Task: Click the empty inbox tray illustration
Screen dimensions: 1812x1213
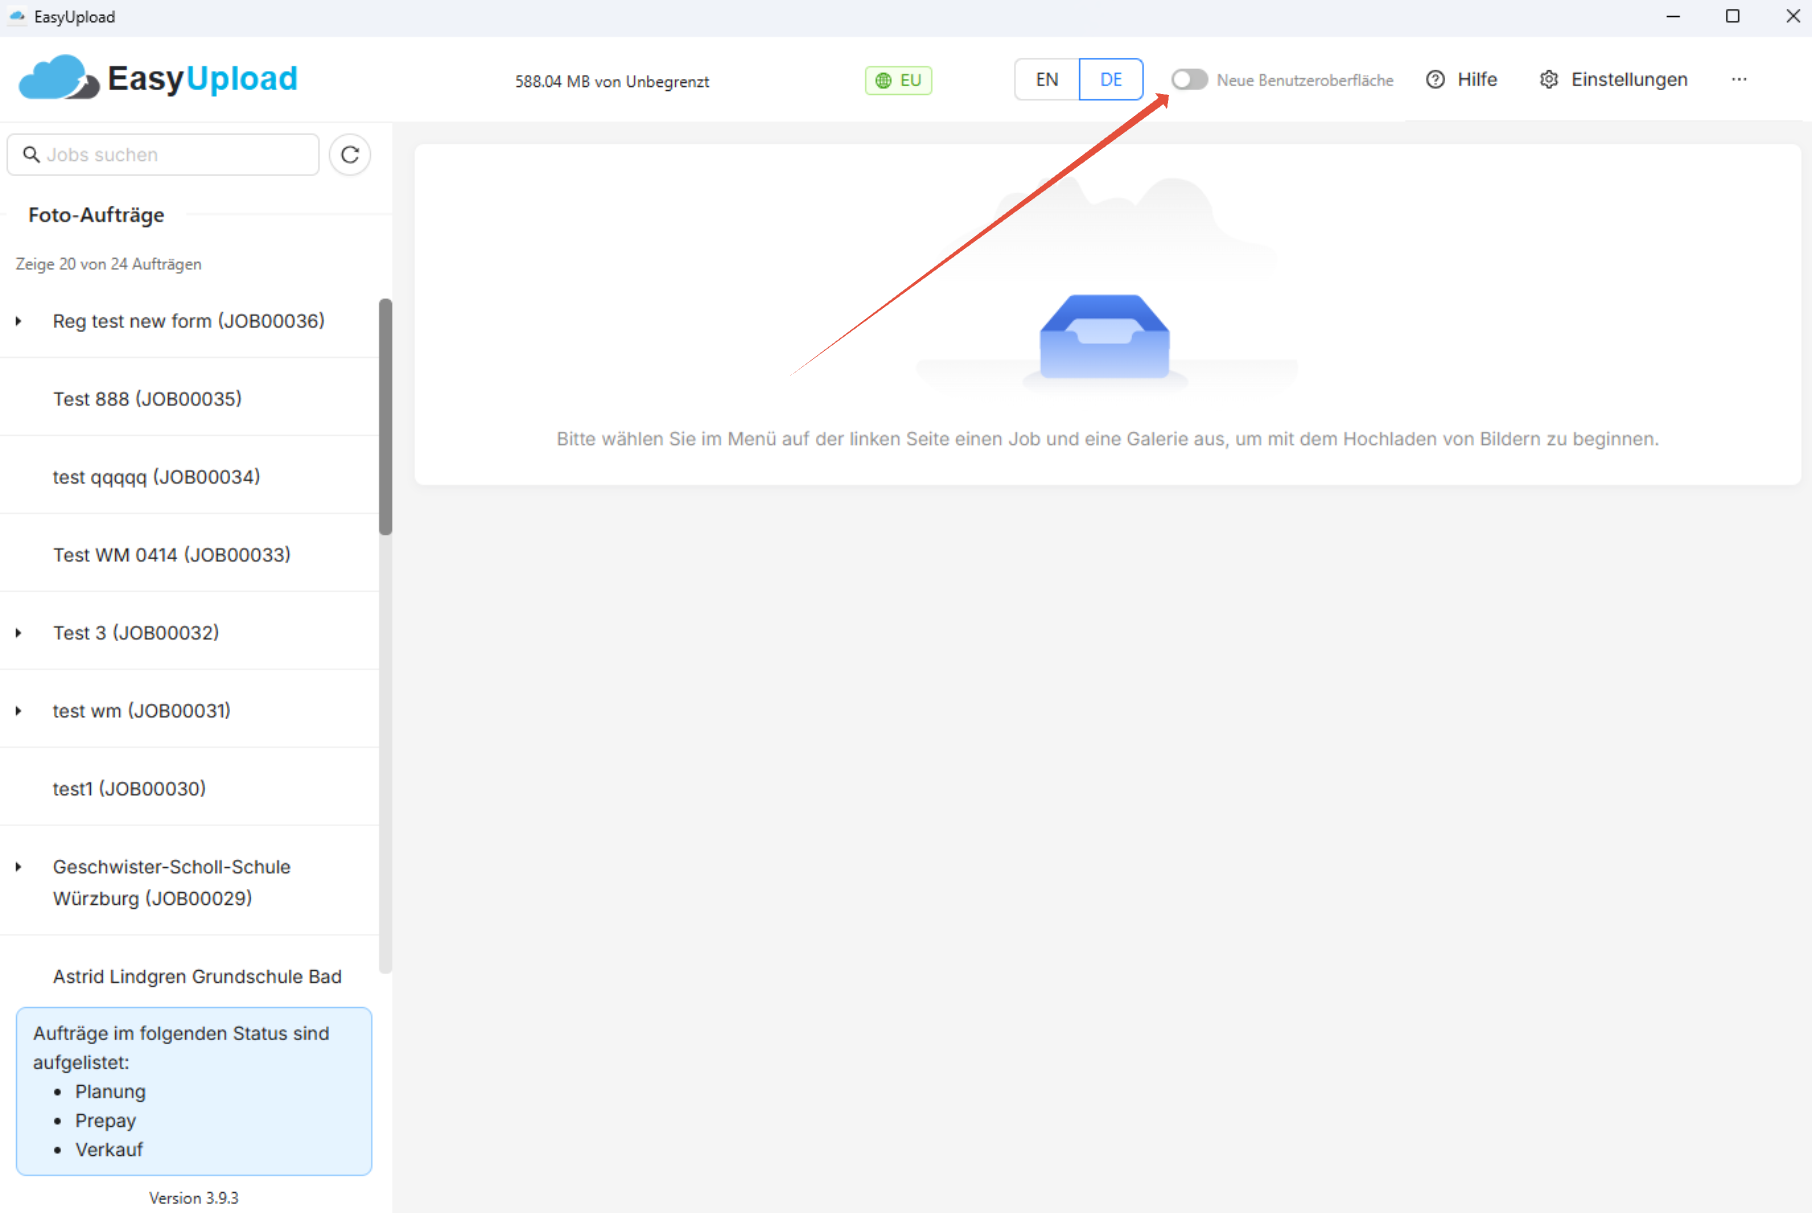Action: point(1104,337)
